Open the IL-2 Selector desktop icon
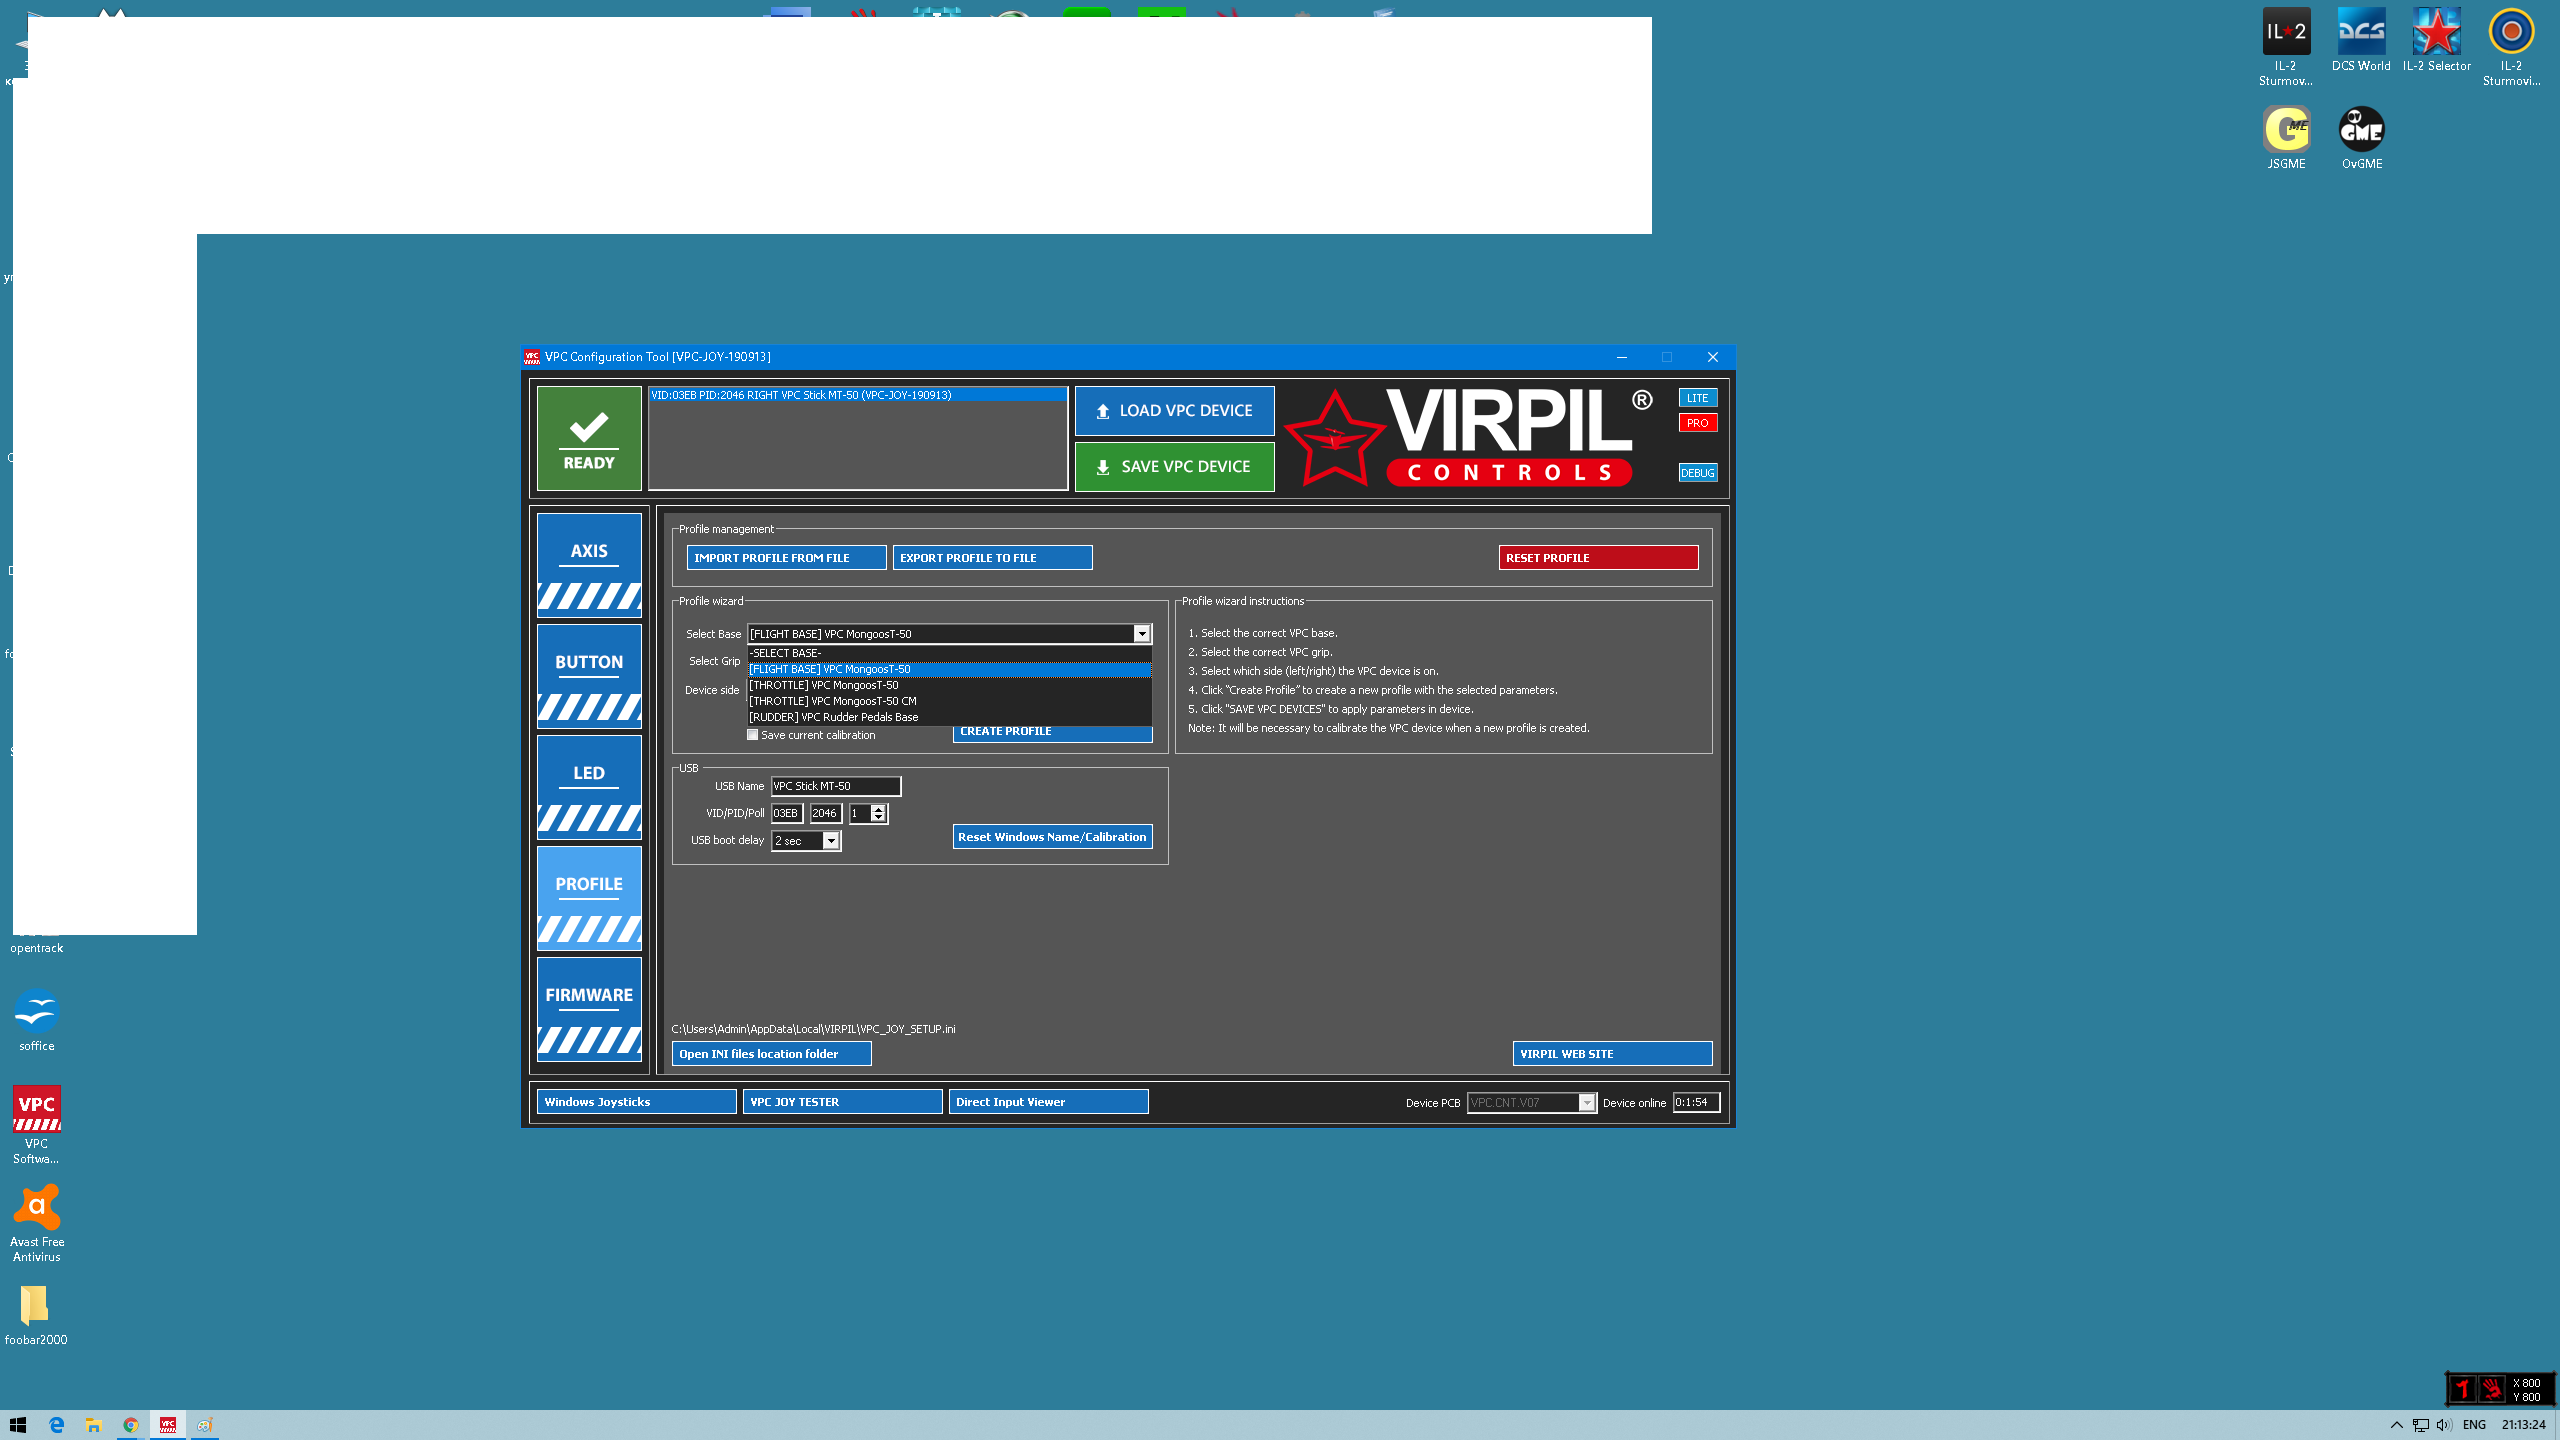2560x1440 pixels. pos(2436,40)
